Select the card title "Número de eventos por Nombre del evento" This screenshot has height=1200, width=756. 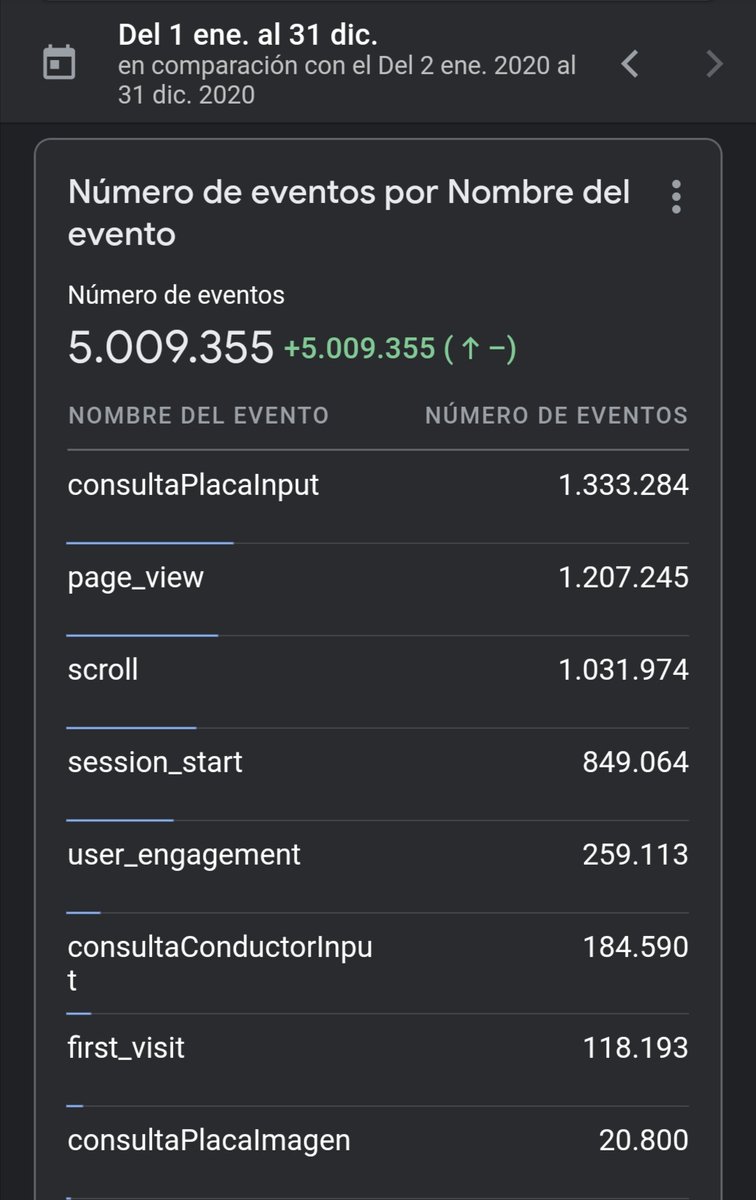pos(349,213)
